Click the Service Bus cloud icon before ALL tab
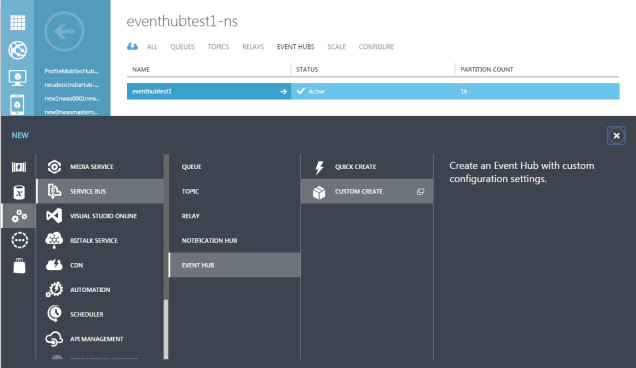 coord(132,46)
